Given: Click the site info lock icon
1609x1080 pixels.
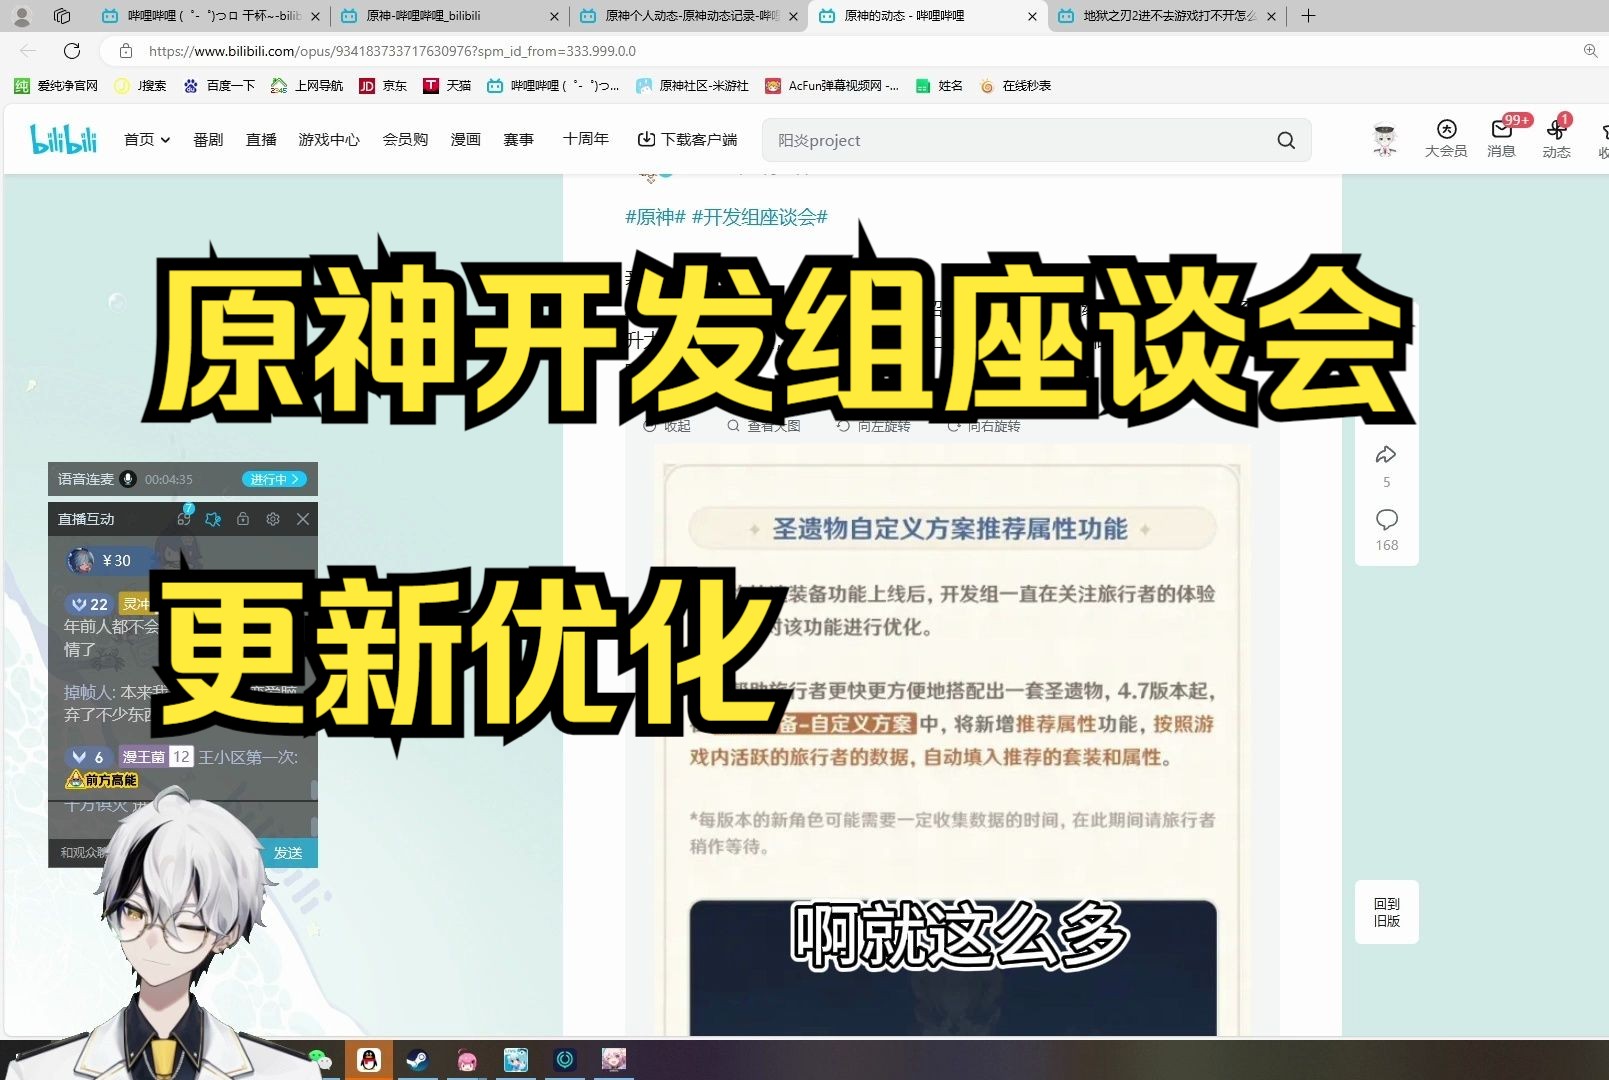Looking at the screenshot, I should tap(126, 51).
